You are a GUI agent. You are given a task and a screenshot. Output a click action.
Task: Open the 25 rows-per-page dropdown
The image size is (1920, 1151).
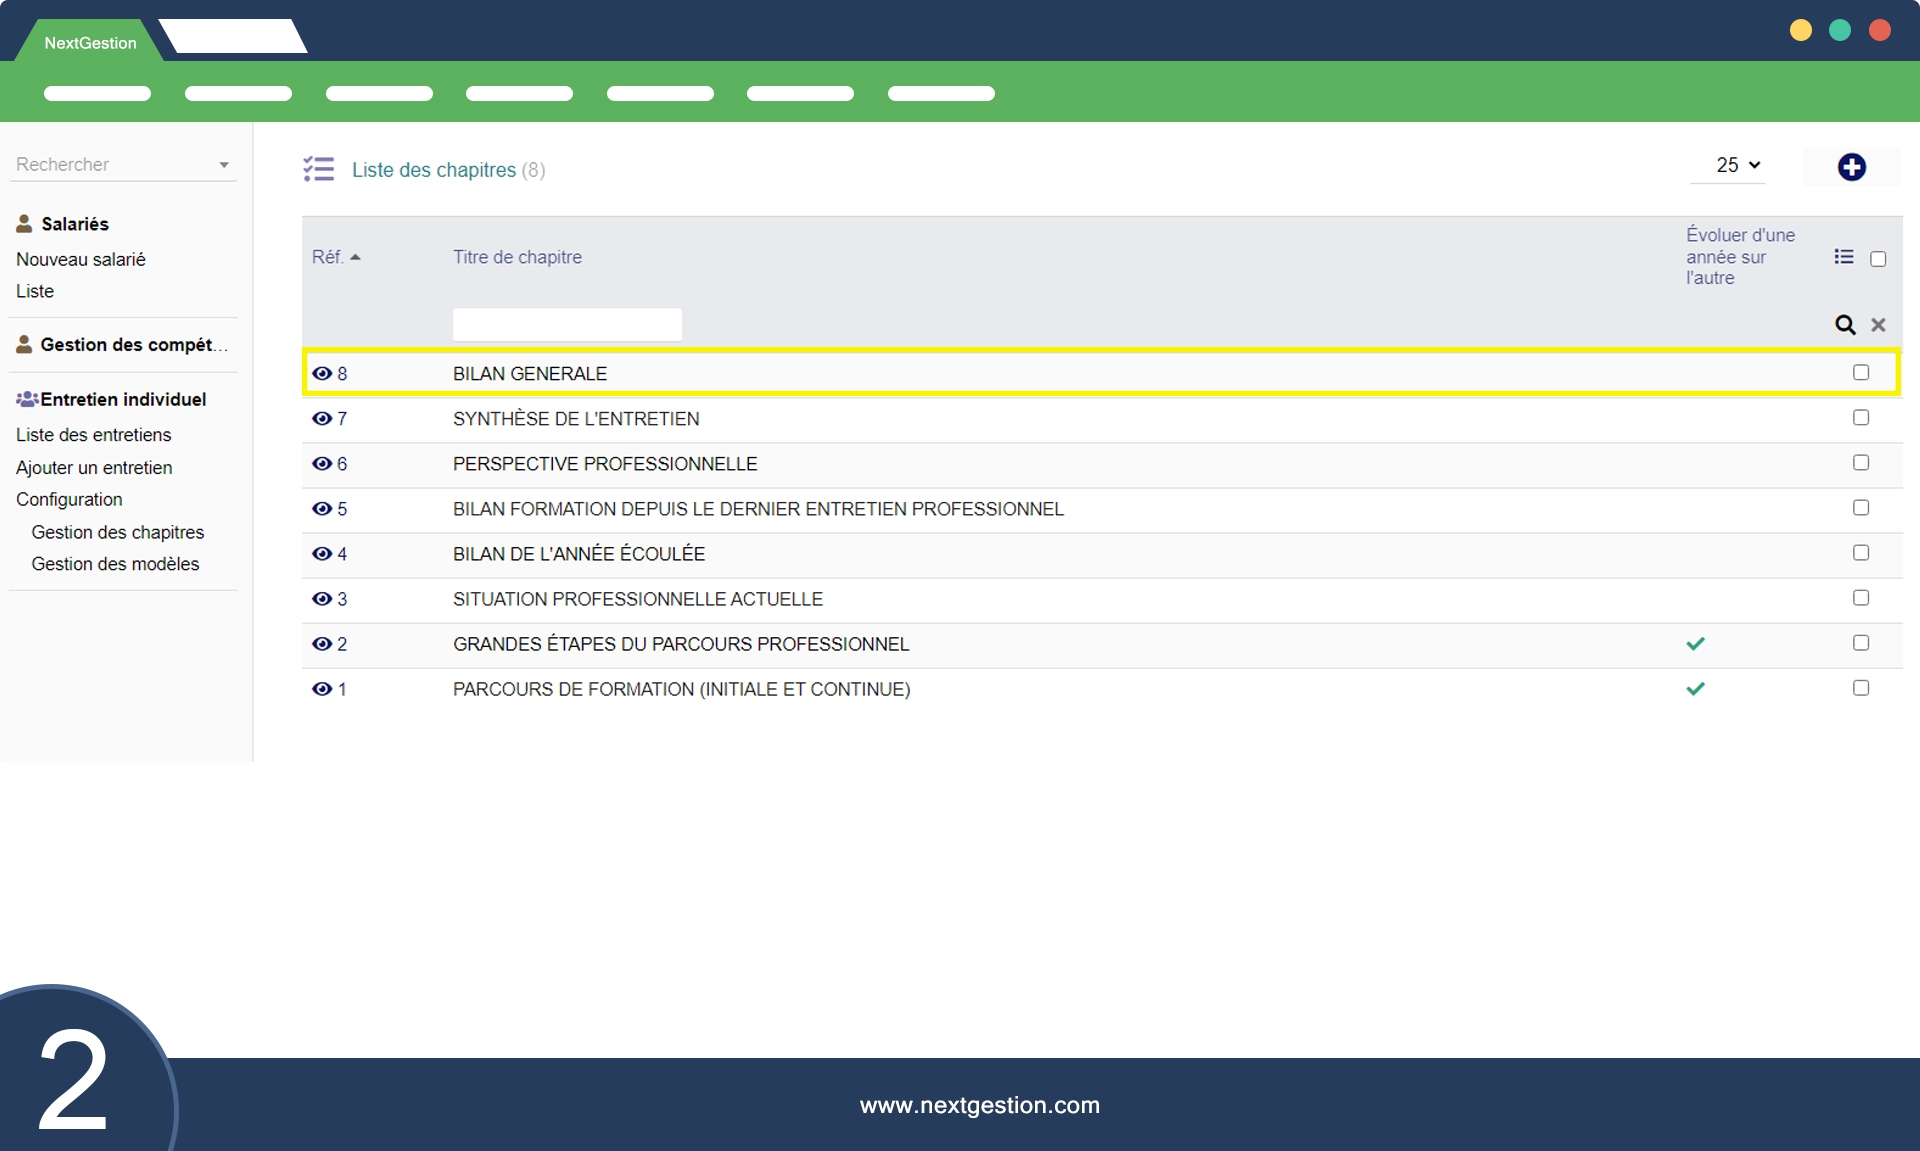1737,166
